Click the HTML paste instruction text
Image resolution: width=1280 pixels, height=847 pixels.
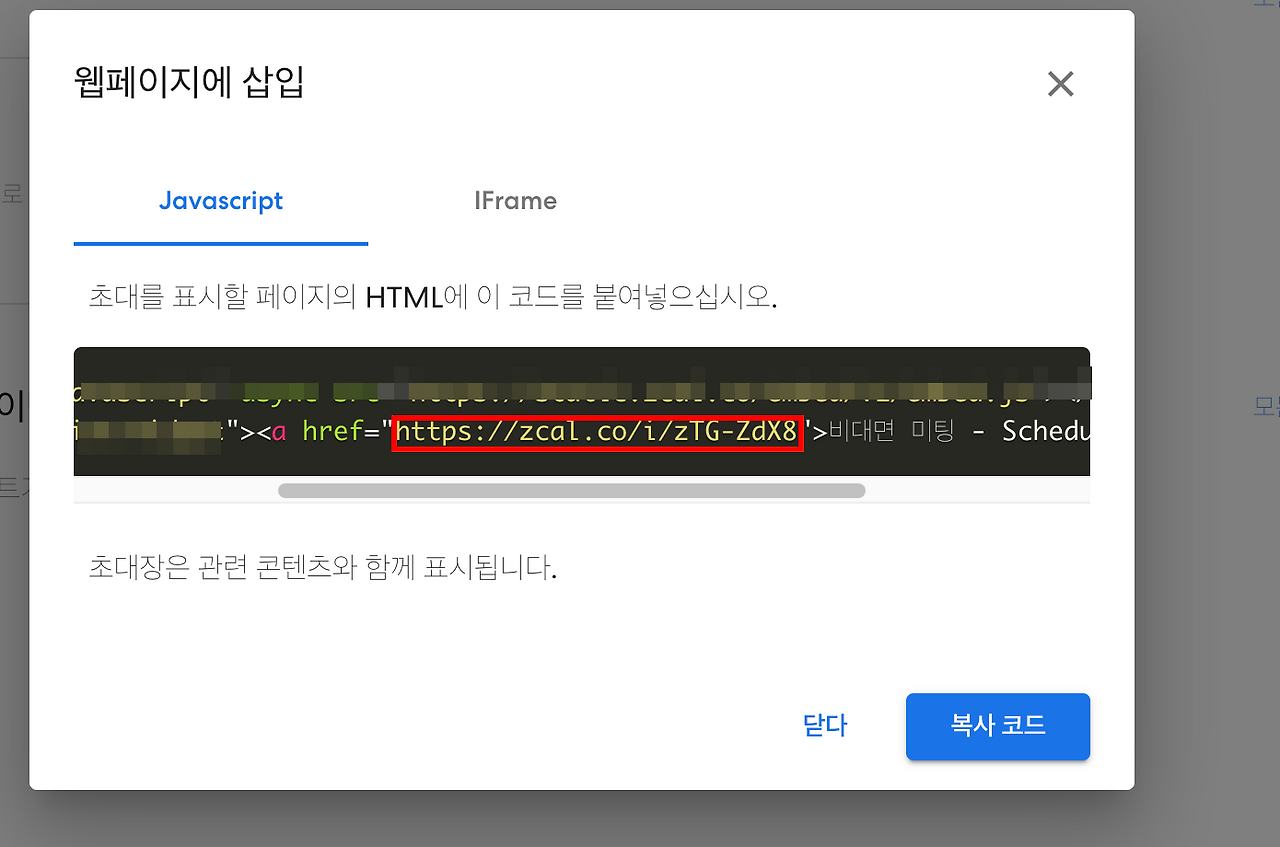coord(433,297)
